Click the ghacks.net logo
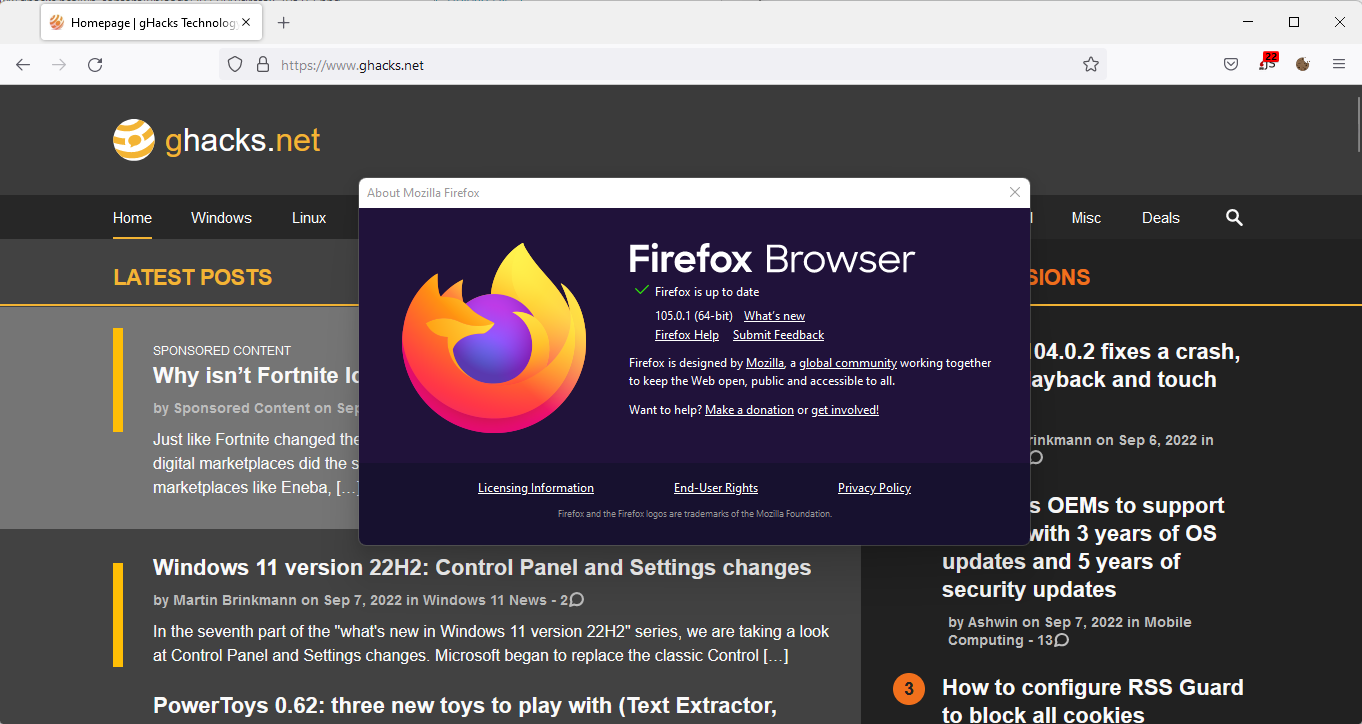 pos(217,140)
